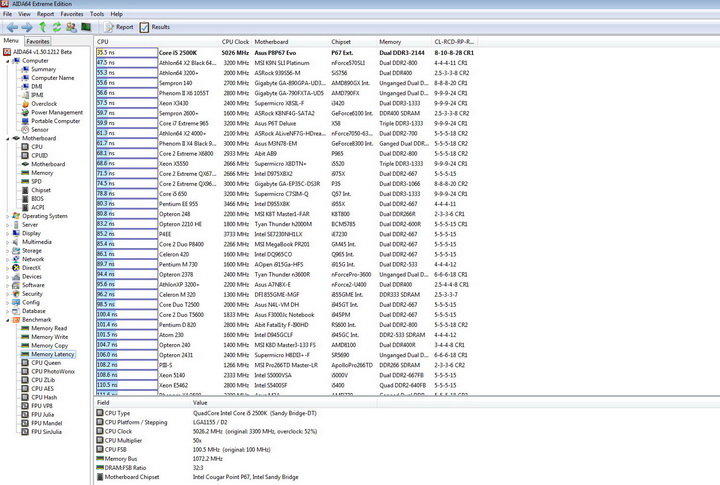Image resolution: width=720 pixels, height=485 pixels.
Task: Click the Results toolbar button
Action: pyautogui.click(x=155, y=27)
